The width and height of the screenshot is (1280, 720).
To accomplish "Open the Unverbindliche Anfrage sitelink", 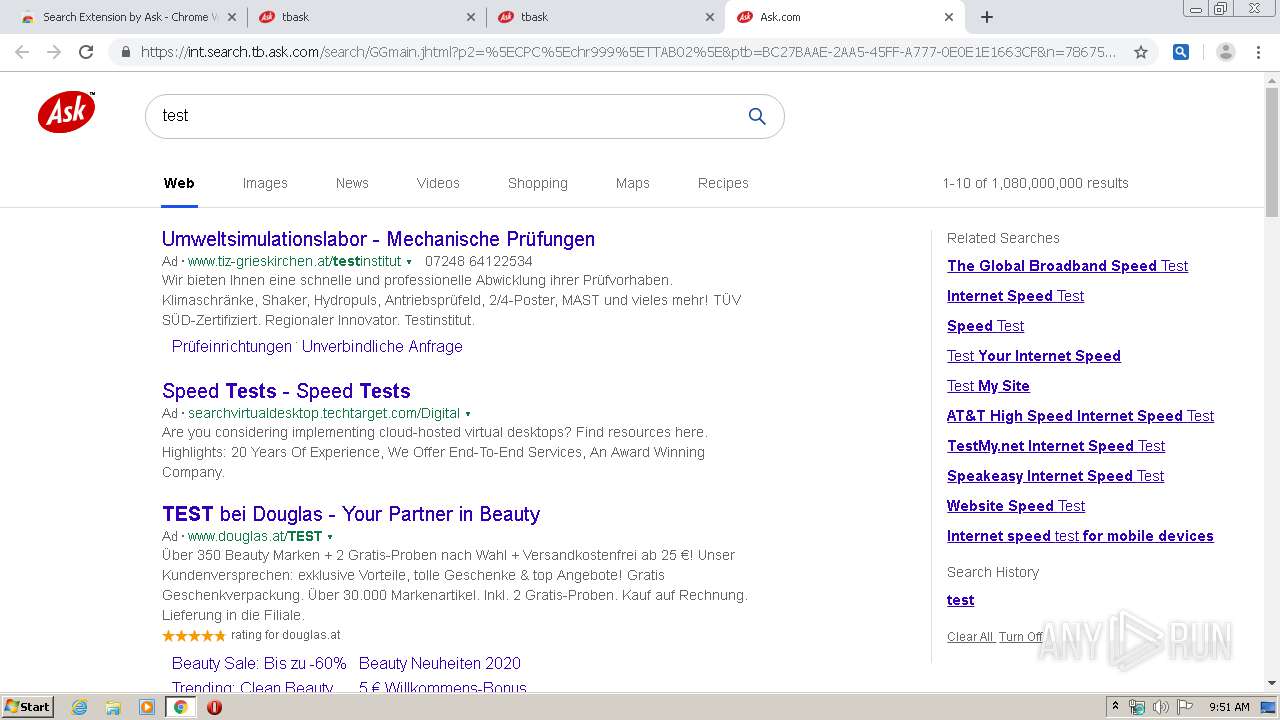I will 382,346.
